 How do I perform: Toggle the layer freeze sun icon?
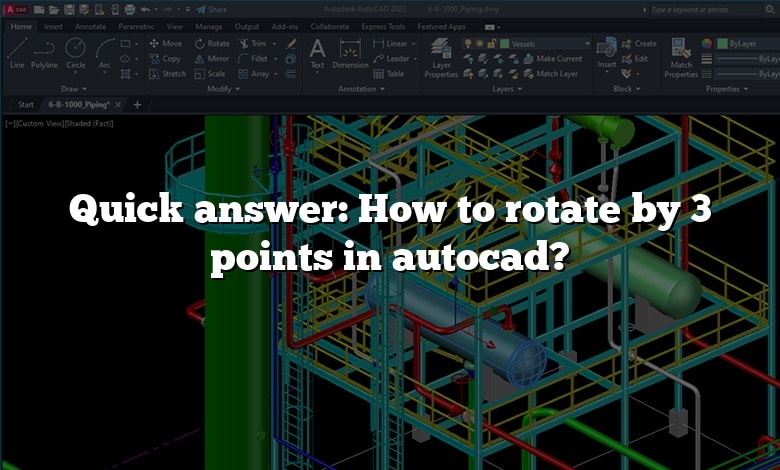click(x=481, y=44)
